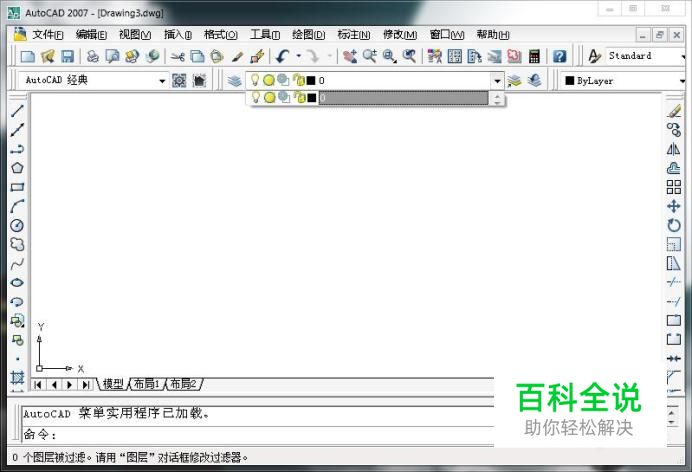The image size is (692, 472).
Task: Select the Move tool
Action: [x=673, y=206]
